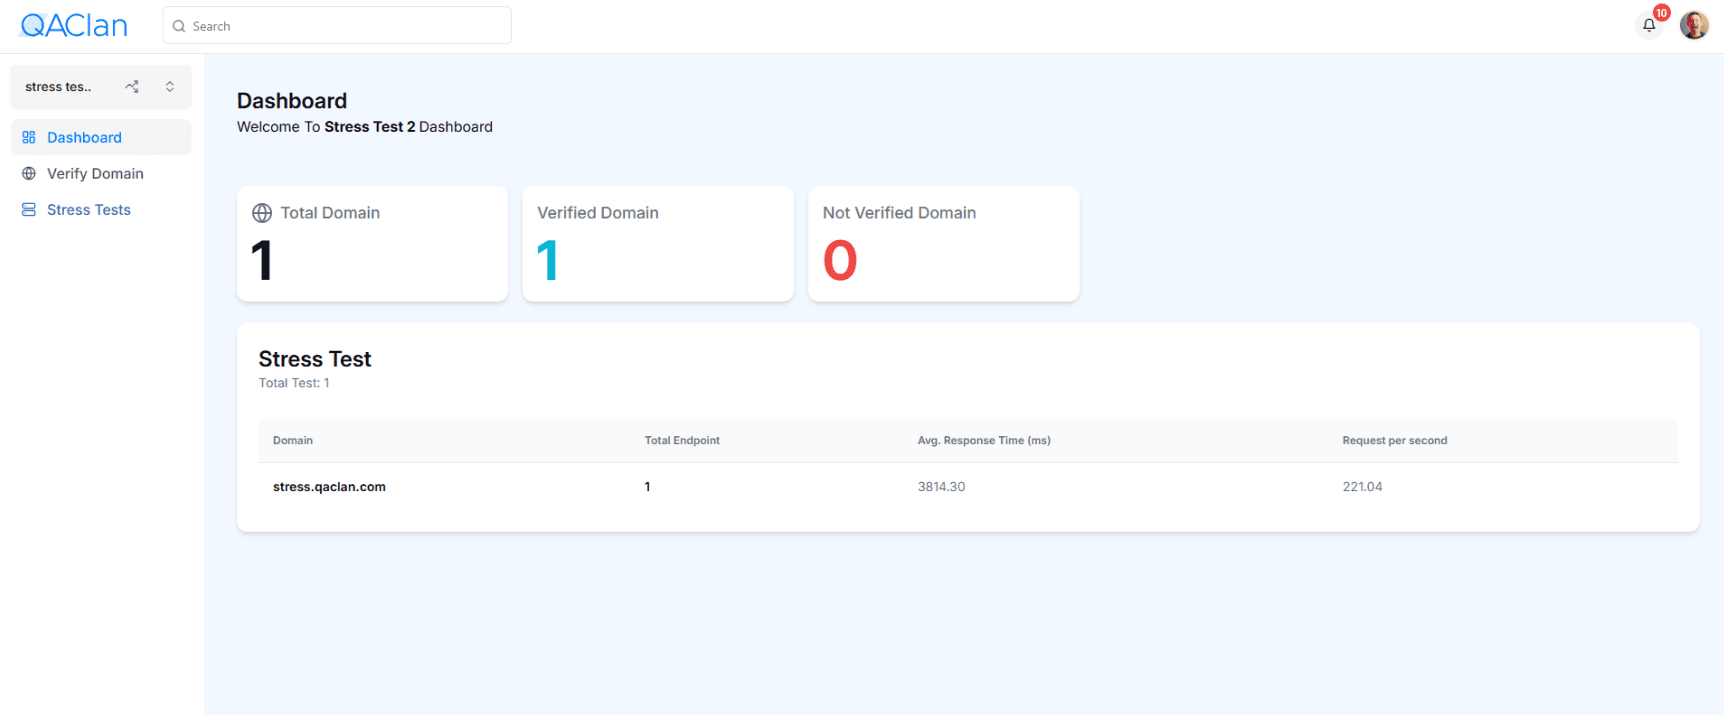The width and height of the screenshot is (1724, 715).
Task: Click the Stress Tests server icon
Action: [29, 209]
